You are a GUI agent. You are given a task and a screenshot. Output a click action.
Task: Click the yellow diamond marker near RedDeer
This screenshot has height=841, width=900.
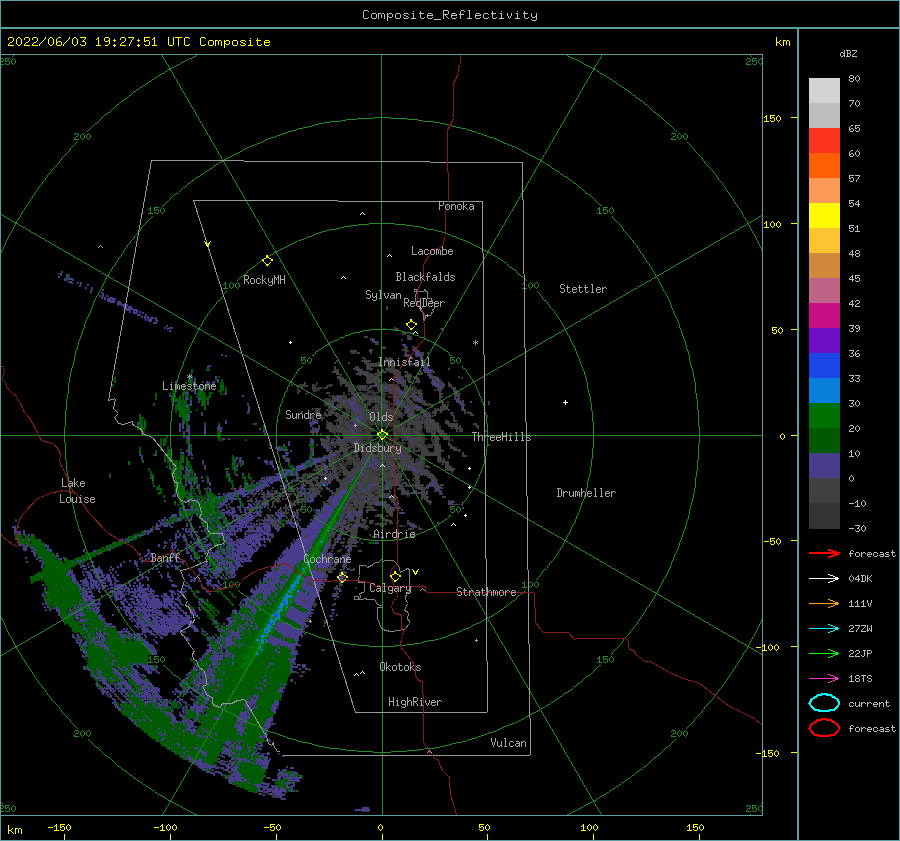click(411, 325)
